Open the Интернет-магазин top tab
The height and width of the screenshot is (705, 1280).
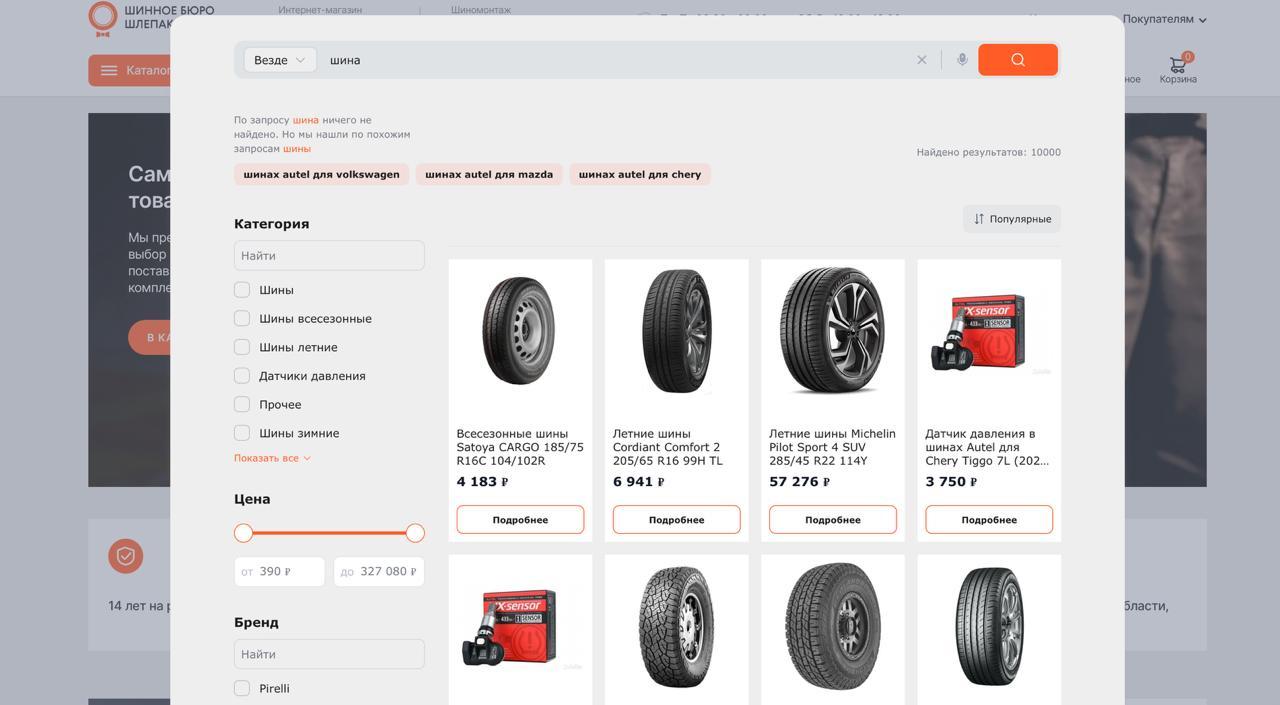coord(320,10)
